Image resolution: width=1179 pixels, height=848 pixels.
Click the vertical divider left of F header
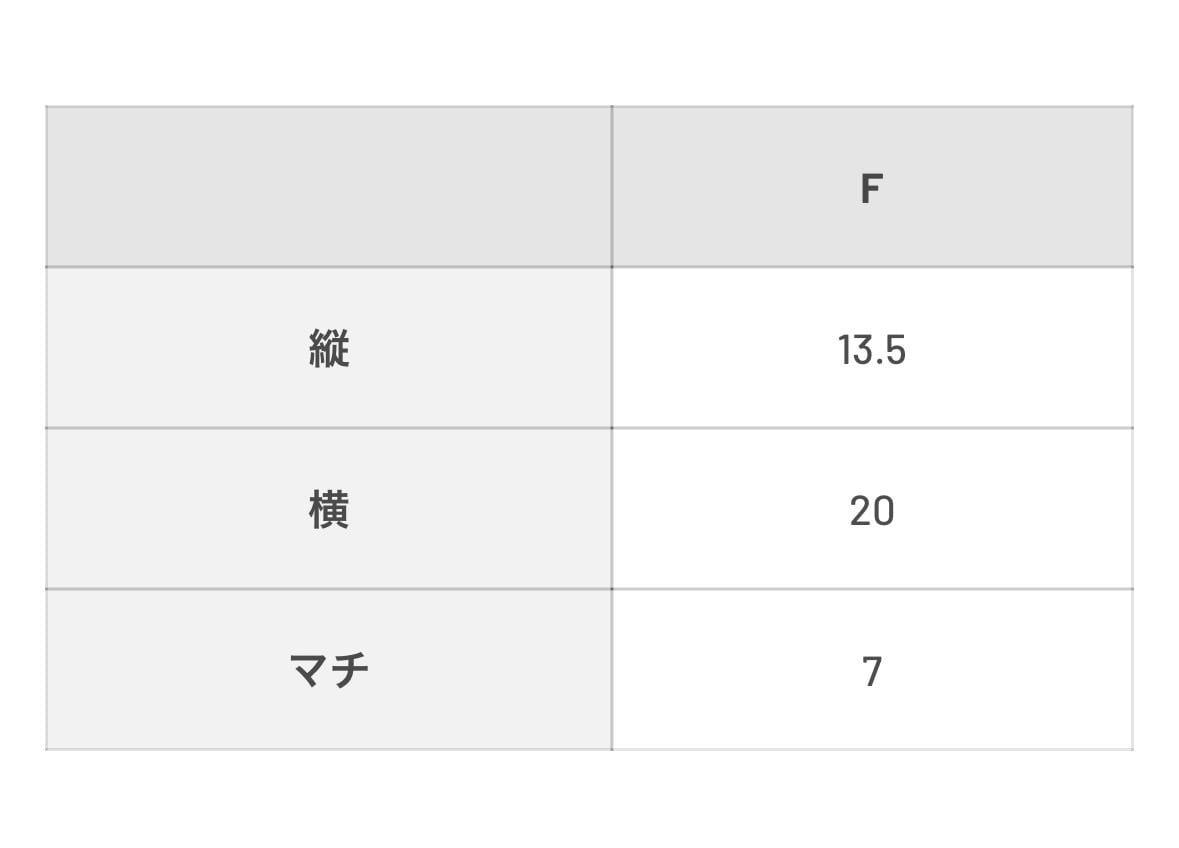pyautogui.click(x=612, y=188)
